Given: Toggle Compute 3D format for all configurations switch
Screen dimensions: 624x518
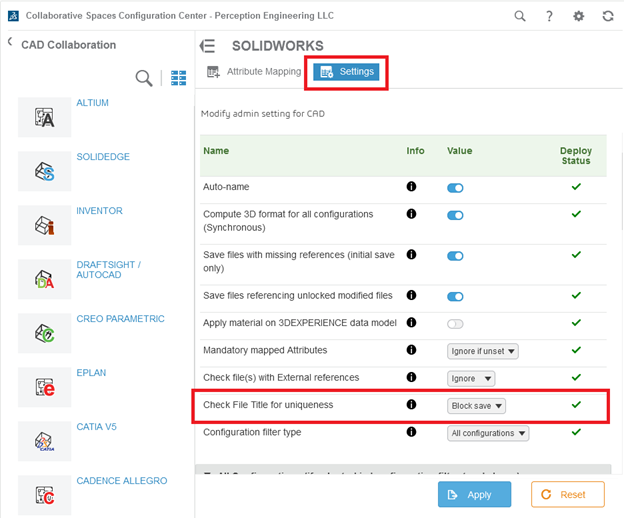Looking at the screenshot, I should pyautogui.click(x=455, y=215).
